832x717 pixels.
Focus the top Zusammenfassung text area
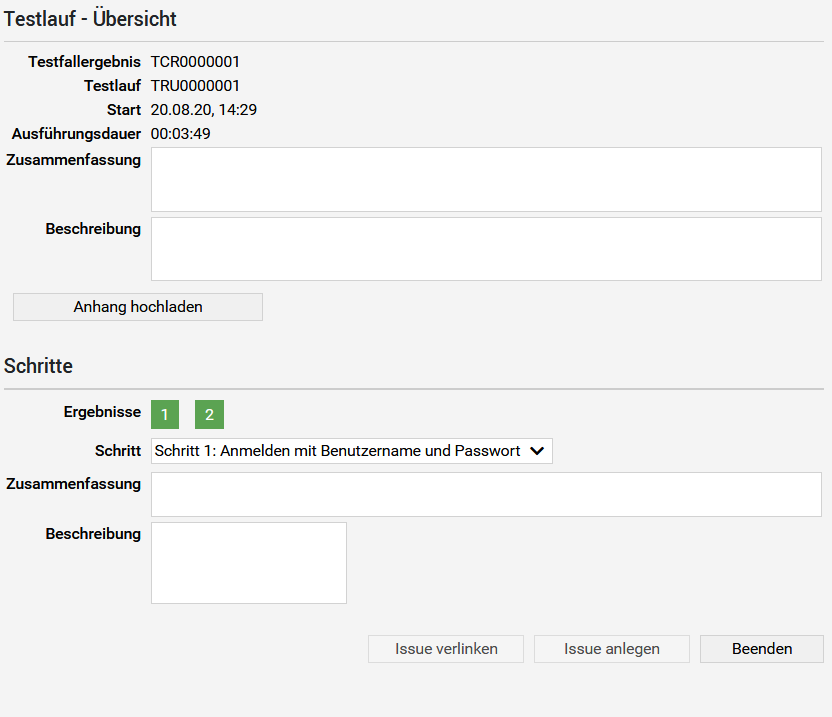pos(486,179)
